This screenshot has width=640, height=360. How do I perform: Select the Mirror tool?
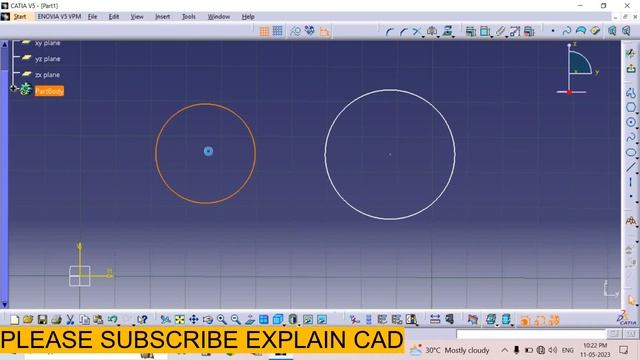[x=432, y=31]
